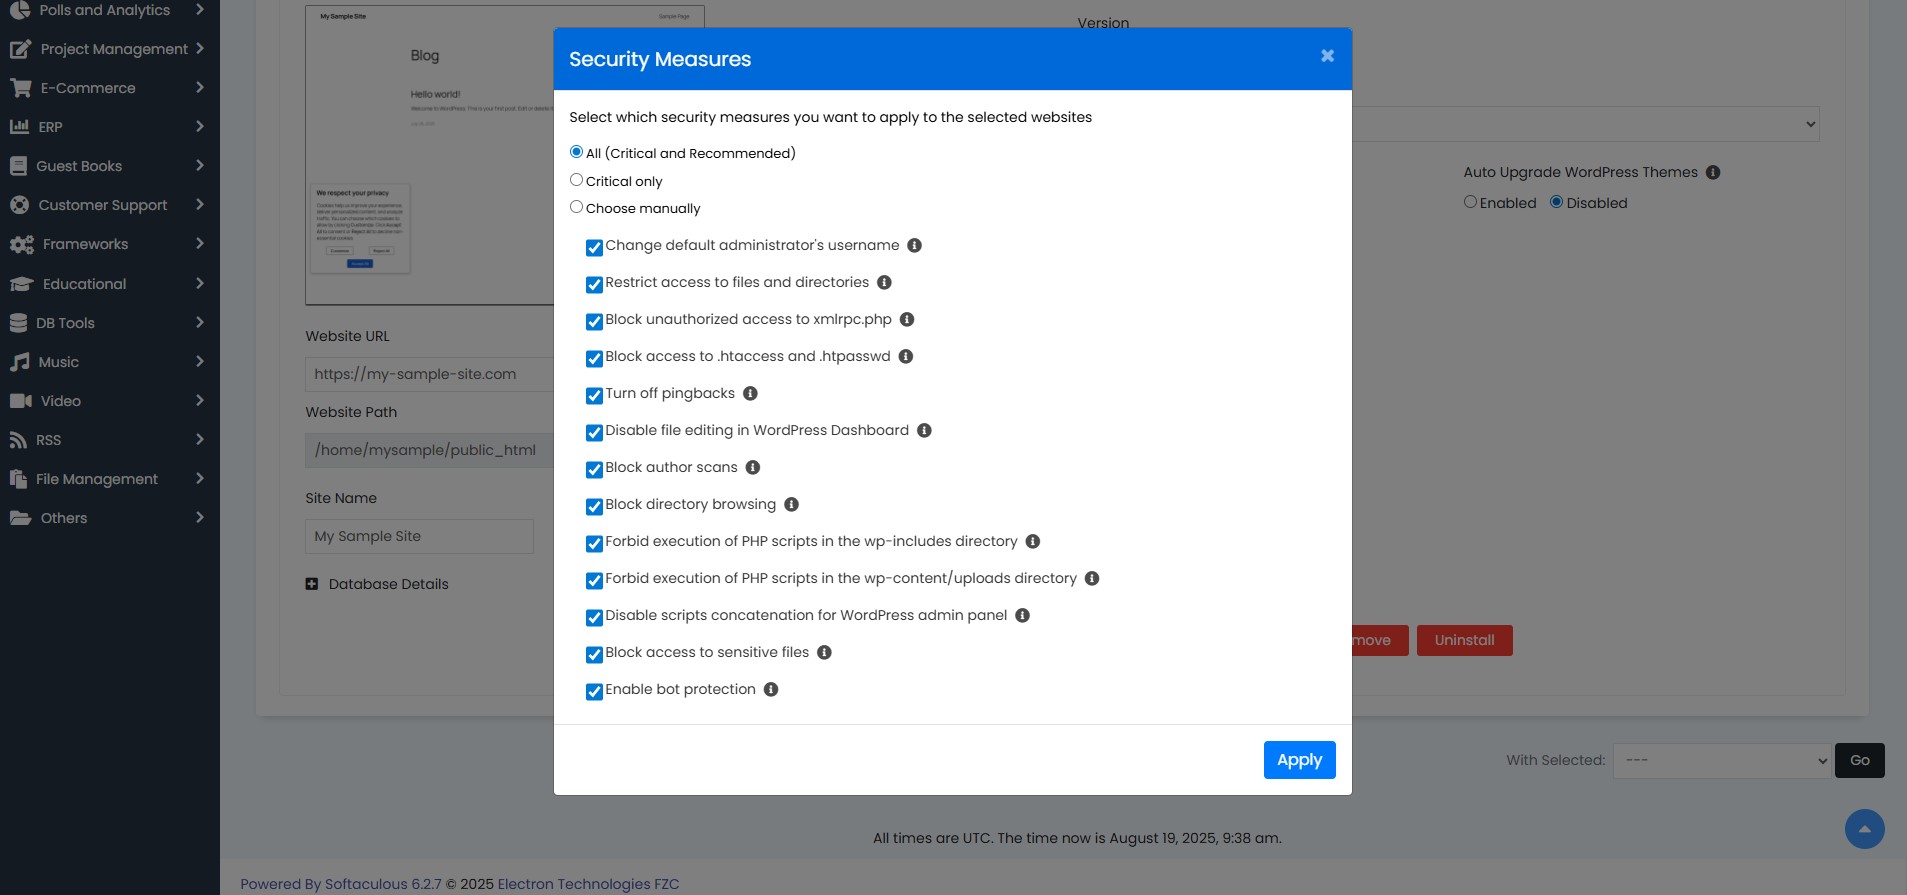Select Enabled for Auto Upgrade WordPress Themes
The height and width of the screenshot is (895, 1907).
click(1470, 202)
